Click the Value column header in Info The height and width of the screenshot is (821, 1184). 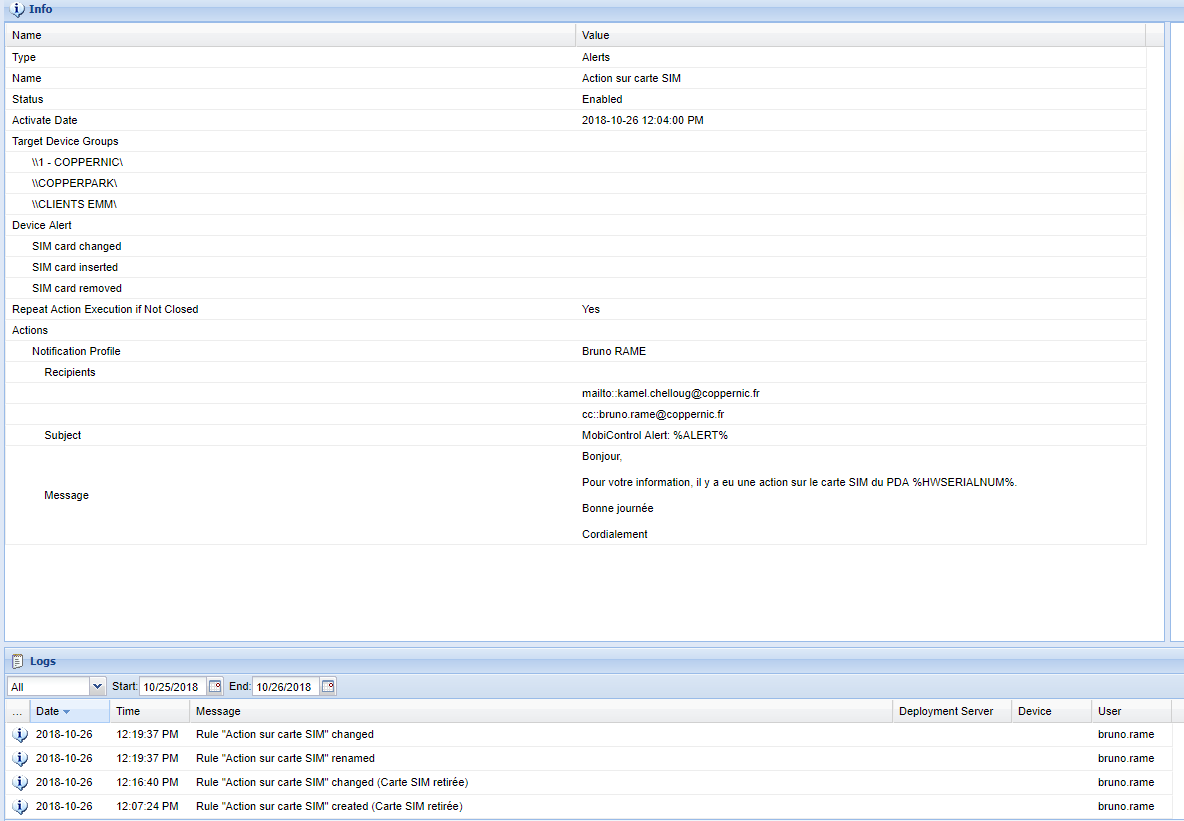click(x=596, y=35)
